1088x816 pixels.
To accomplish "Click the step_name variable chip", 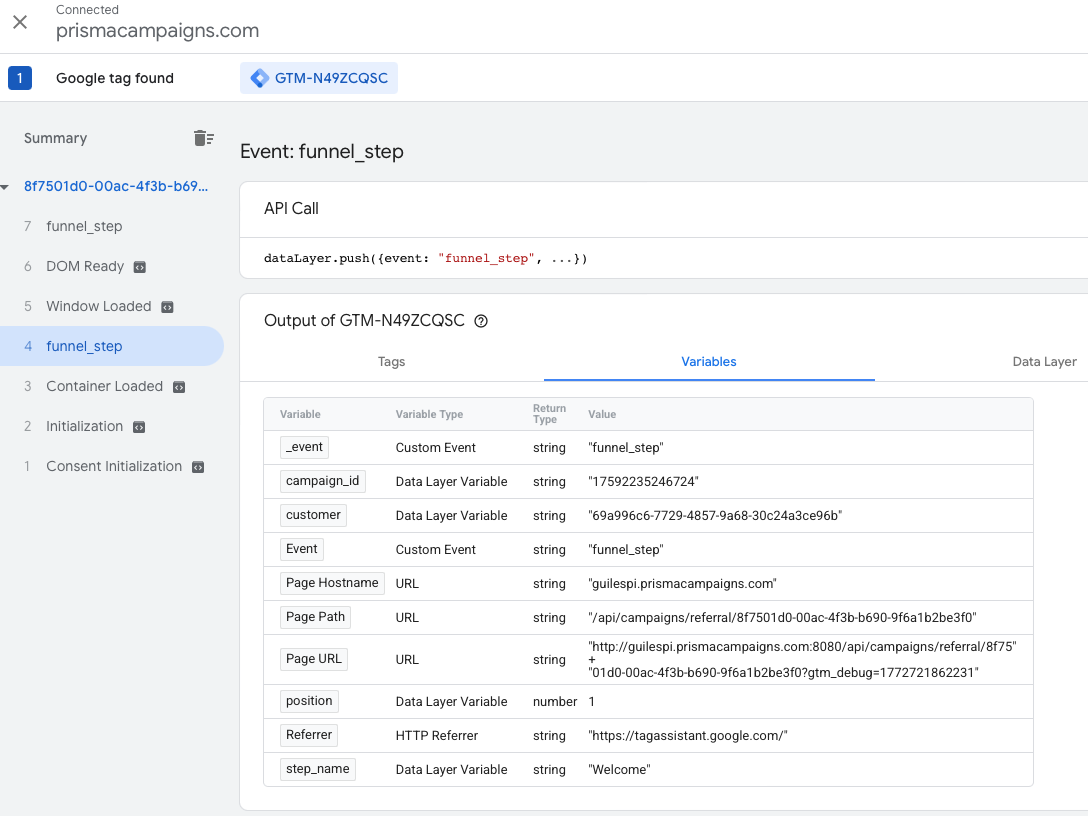I will tap(319, 769).
